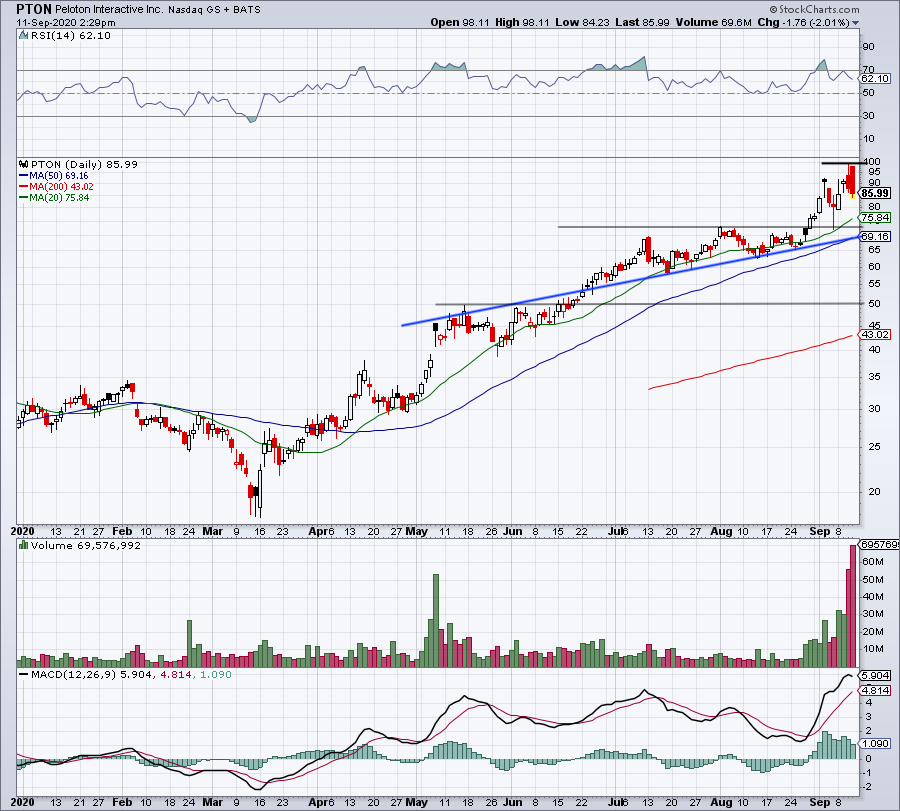Click the 'Volume 69,576,992' panel label

86,545
